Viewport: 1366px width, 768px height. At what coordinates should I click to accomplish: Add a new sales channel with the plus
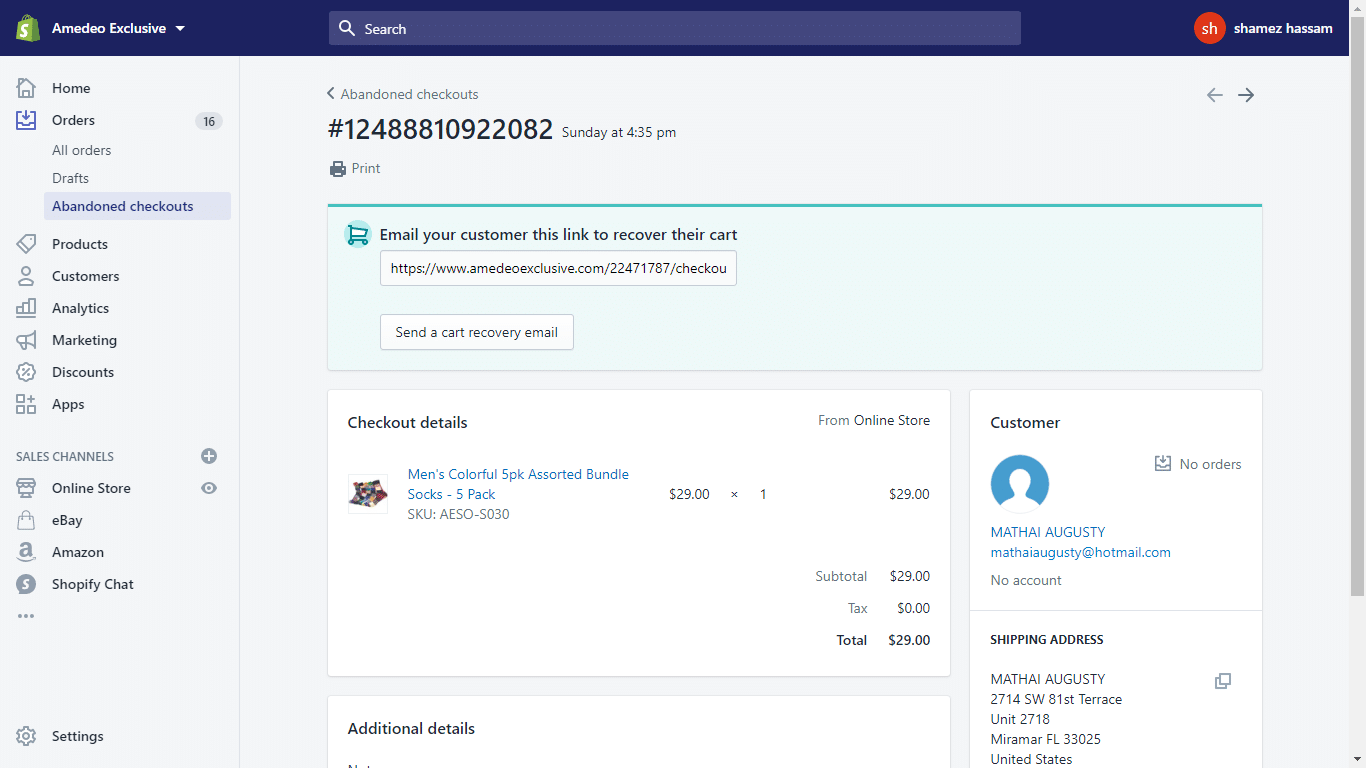(x=208, y=456)
